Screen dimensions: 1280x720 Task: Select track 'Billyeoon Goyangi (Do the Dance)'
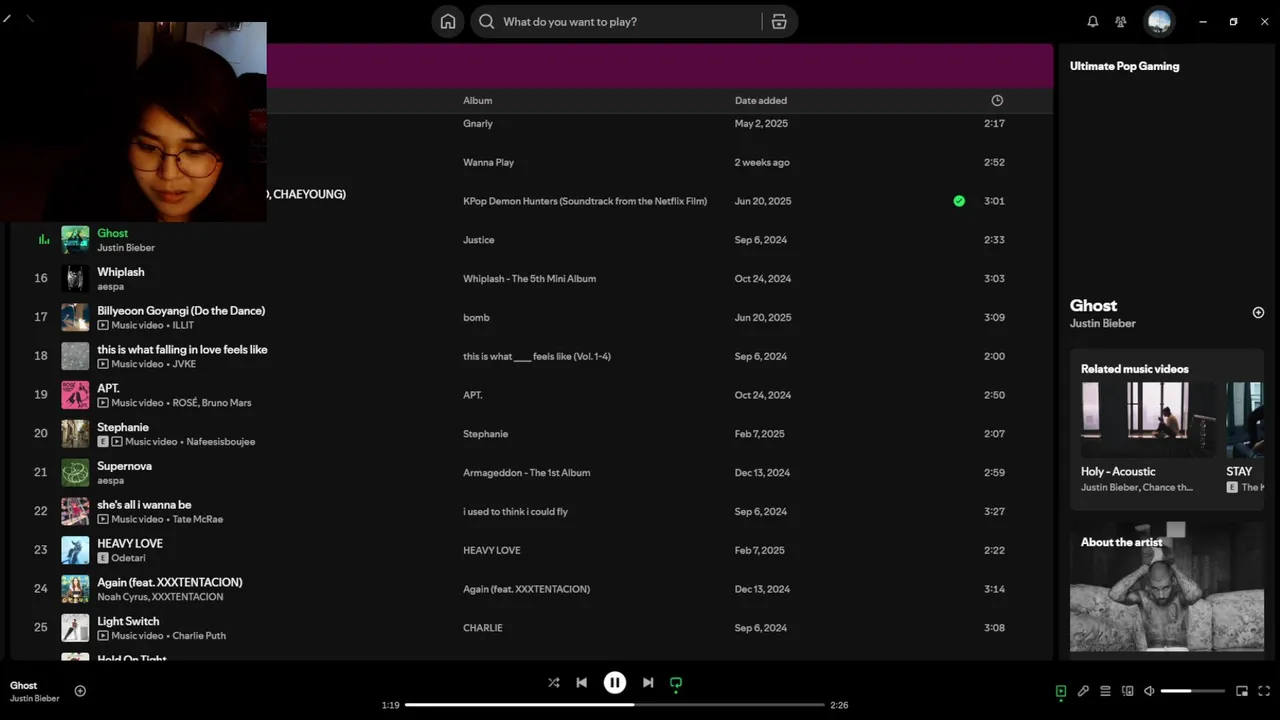(181, 311)
